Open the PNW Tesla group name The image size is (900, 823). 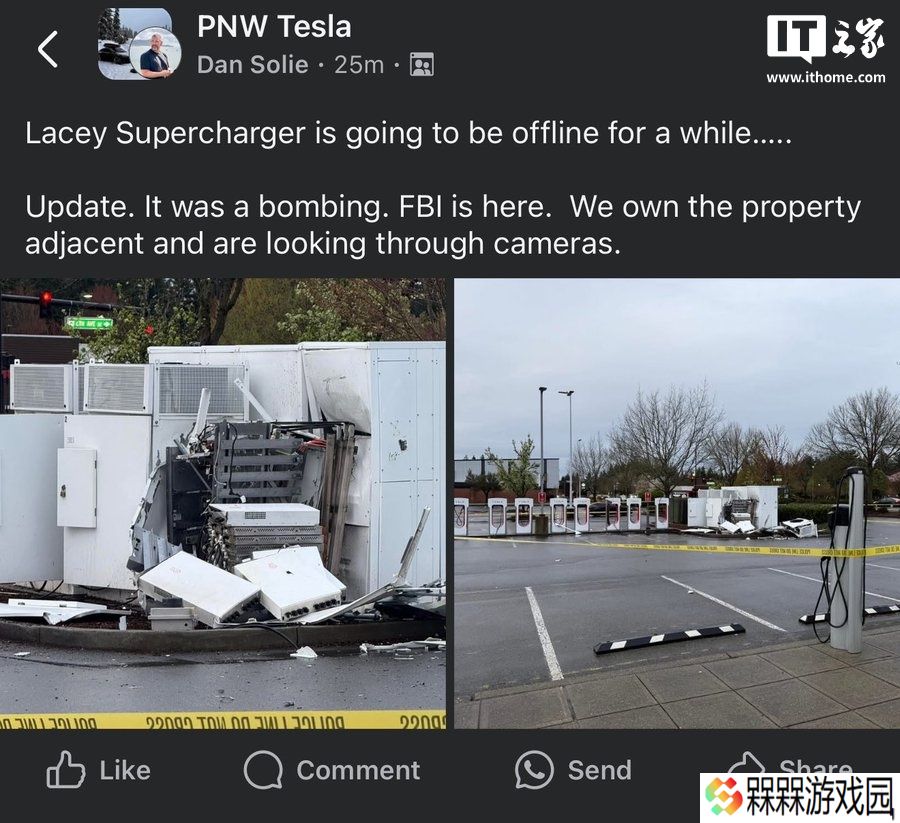[x=274, y=26]
